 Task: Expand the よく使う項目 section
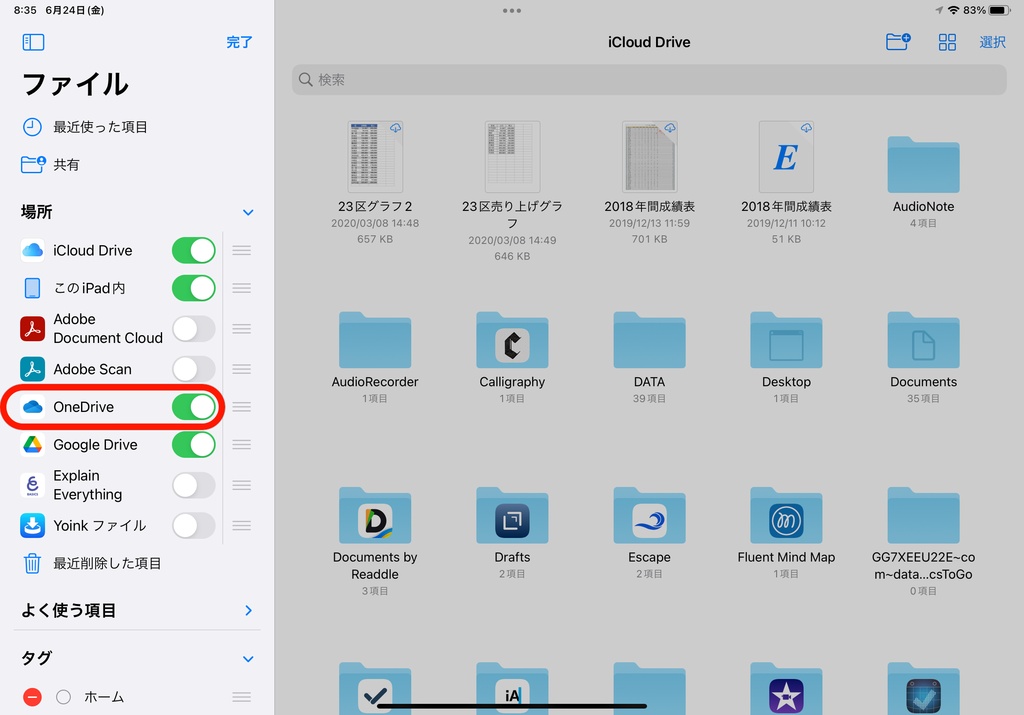click(x=248, y=611)
